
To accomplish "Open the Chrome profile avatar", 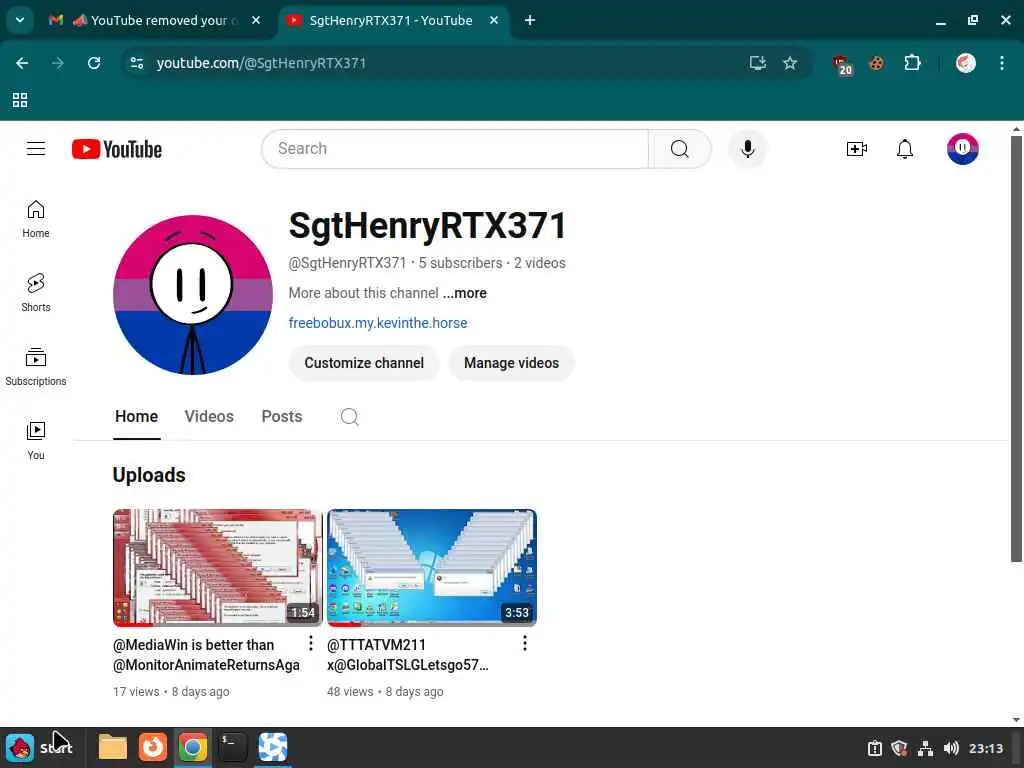I will (966, 63).
